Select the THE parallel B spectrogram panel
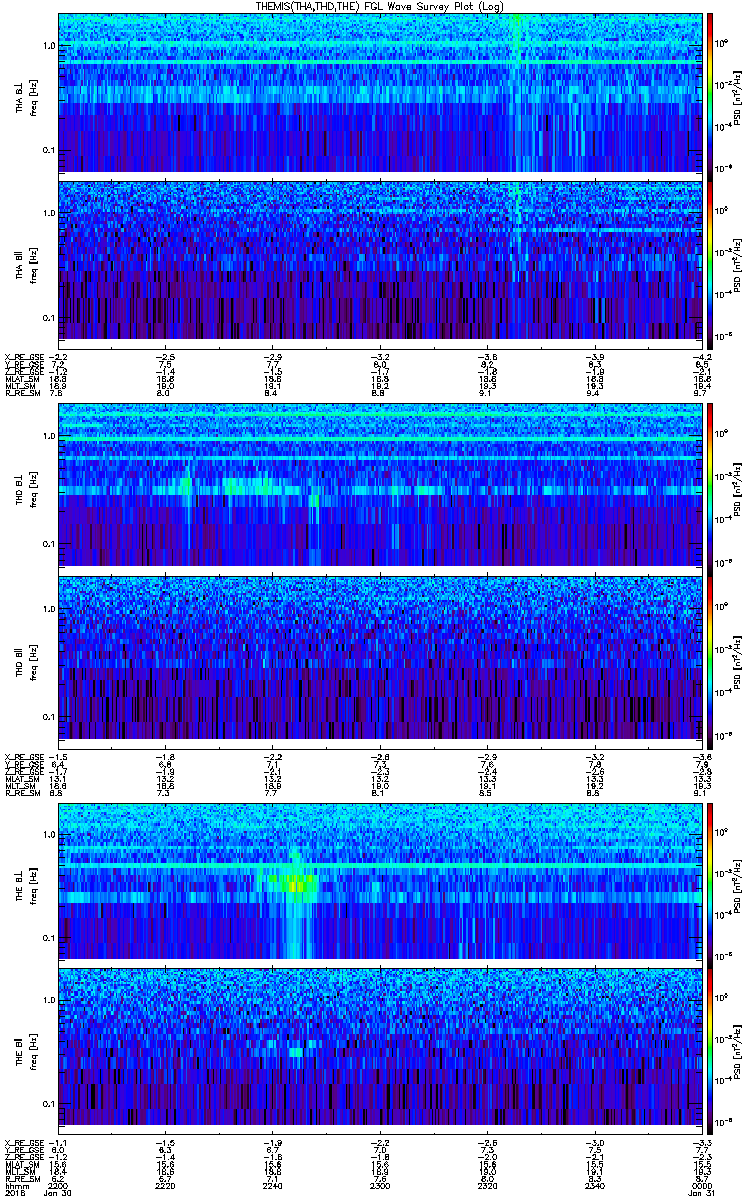Screen dimensions: 750x1200 point(379,1049)
